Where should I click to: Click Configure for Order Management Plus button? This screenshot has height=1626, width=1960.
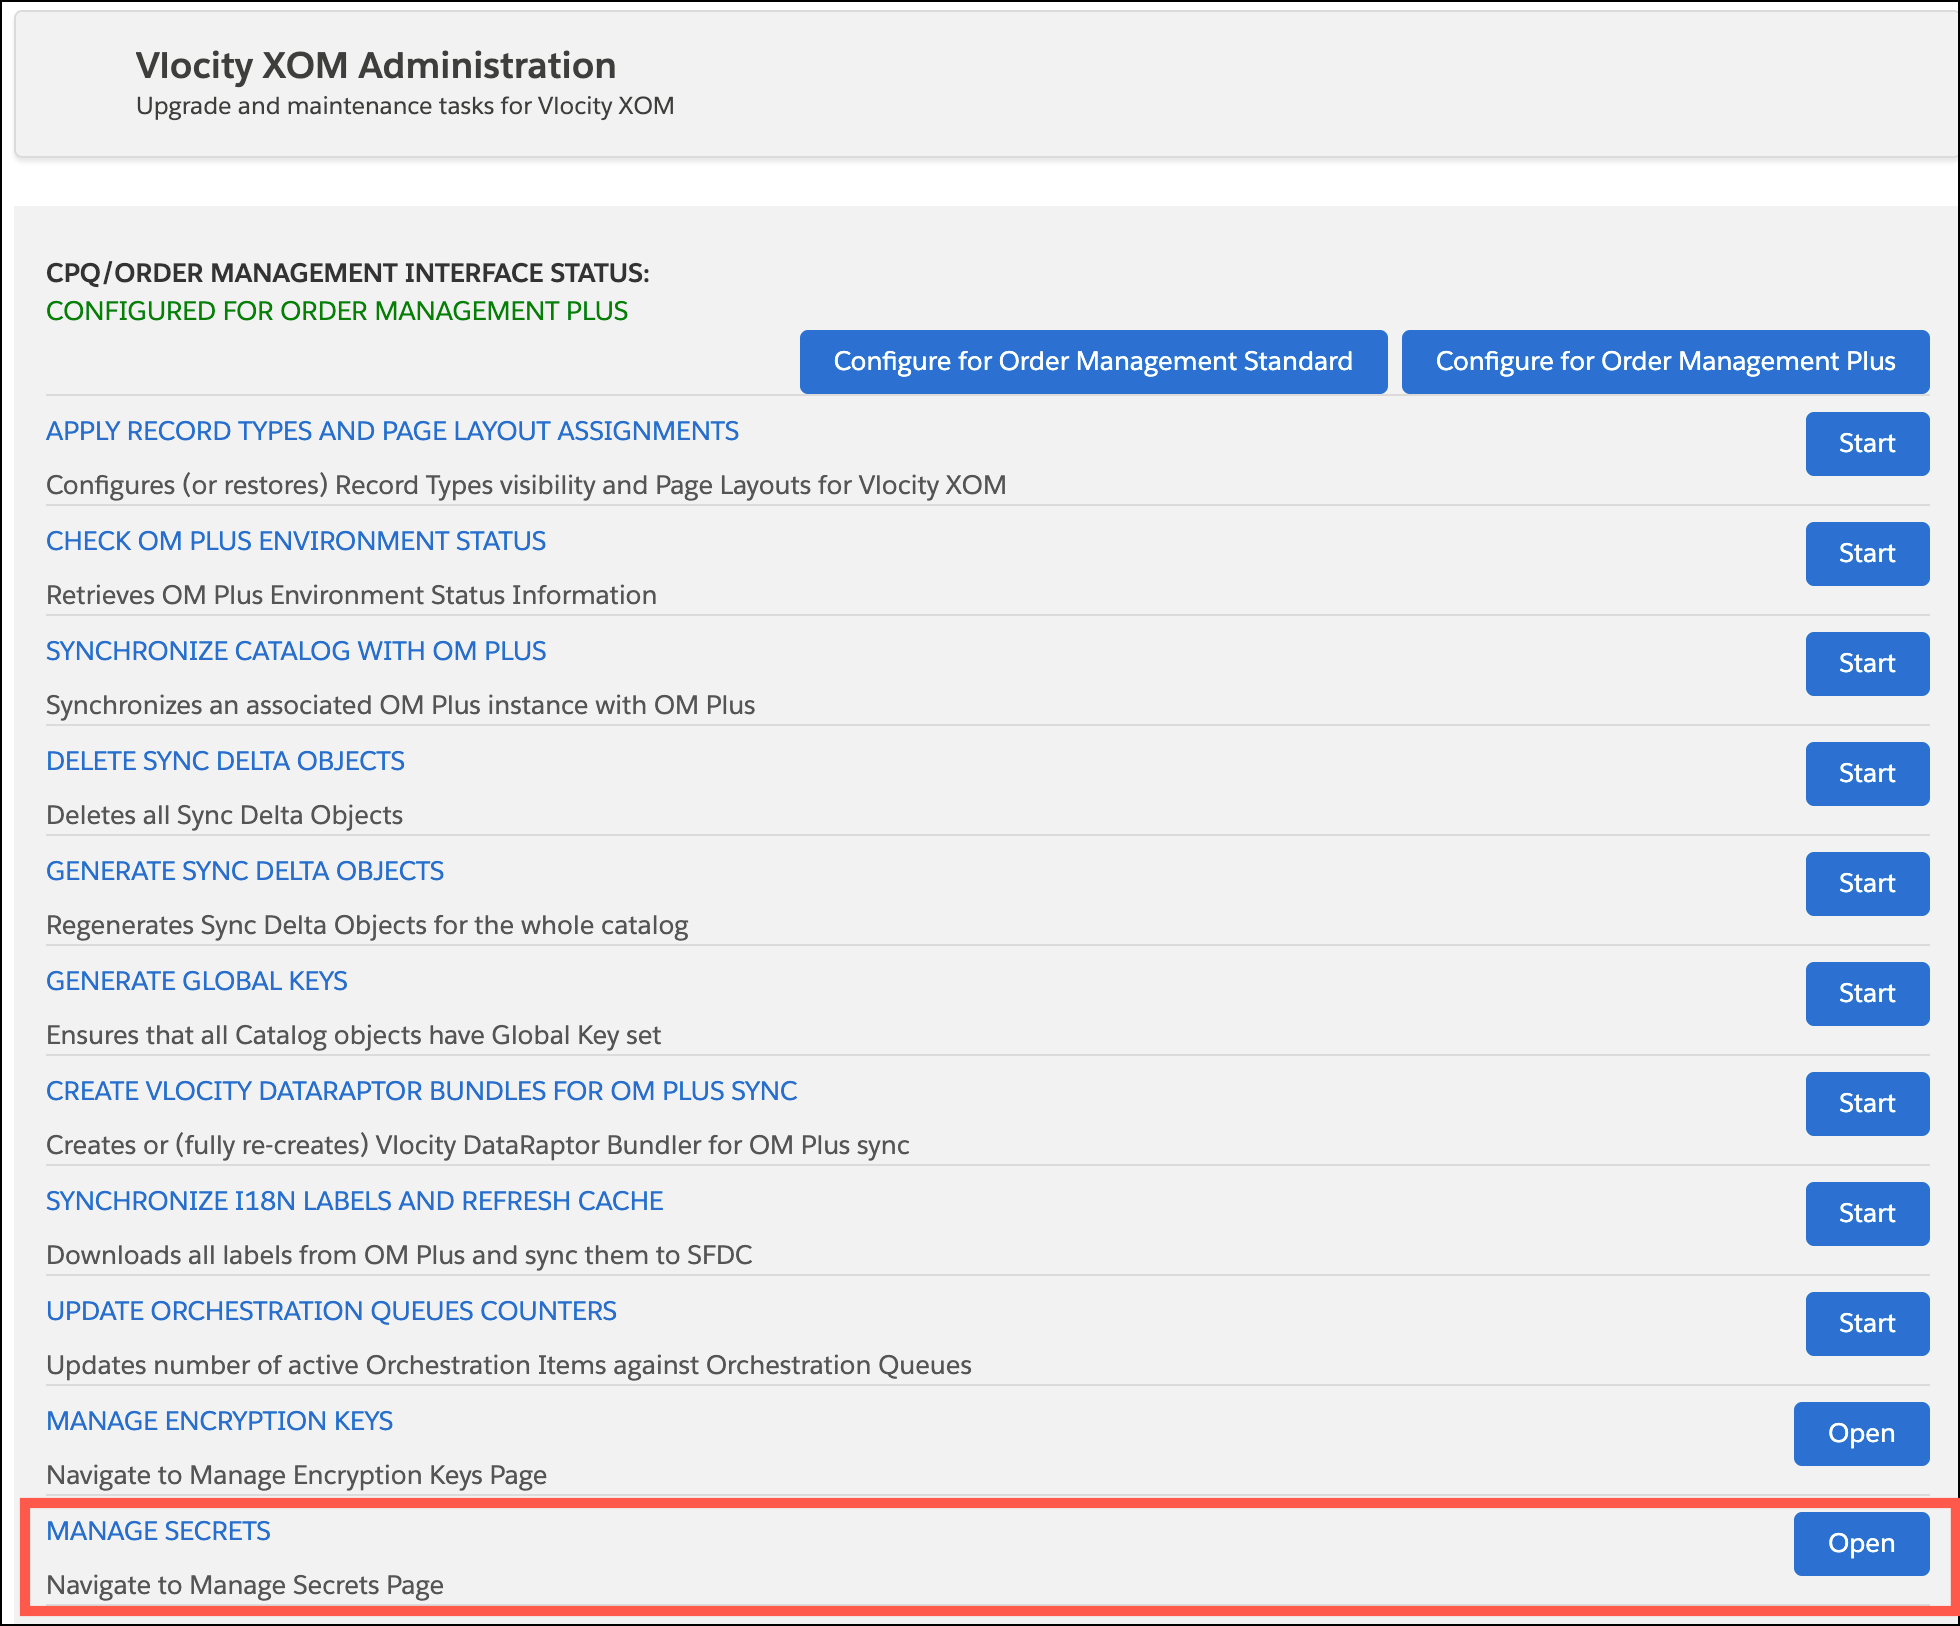(1665, 362)
